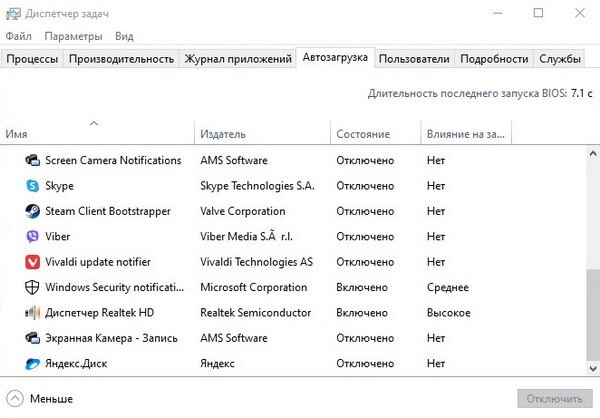Sort by the Состояние column header
The width and height of the screenshot is (600, 418).
pyautogui.click(x=376, y=132)
